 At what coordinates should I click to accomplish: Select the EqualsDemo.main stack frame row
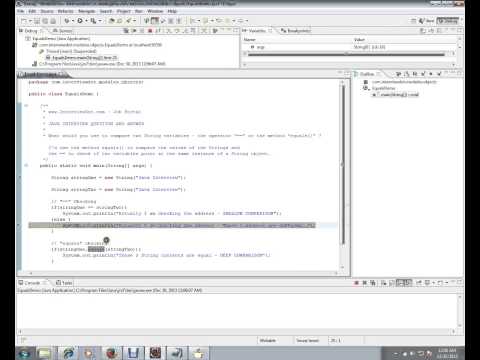[82, 57]
